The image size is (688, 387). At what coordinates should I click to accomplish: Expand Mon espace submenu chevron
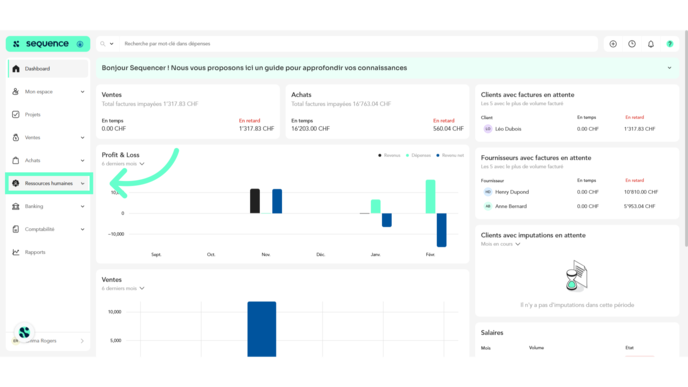(82, 92)
